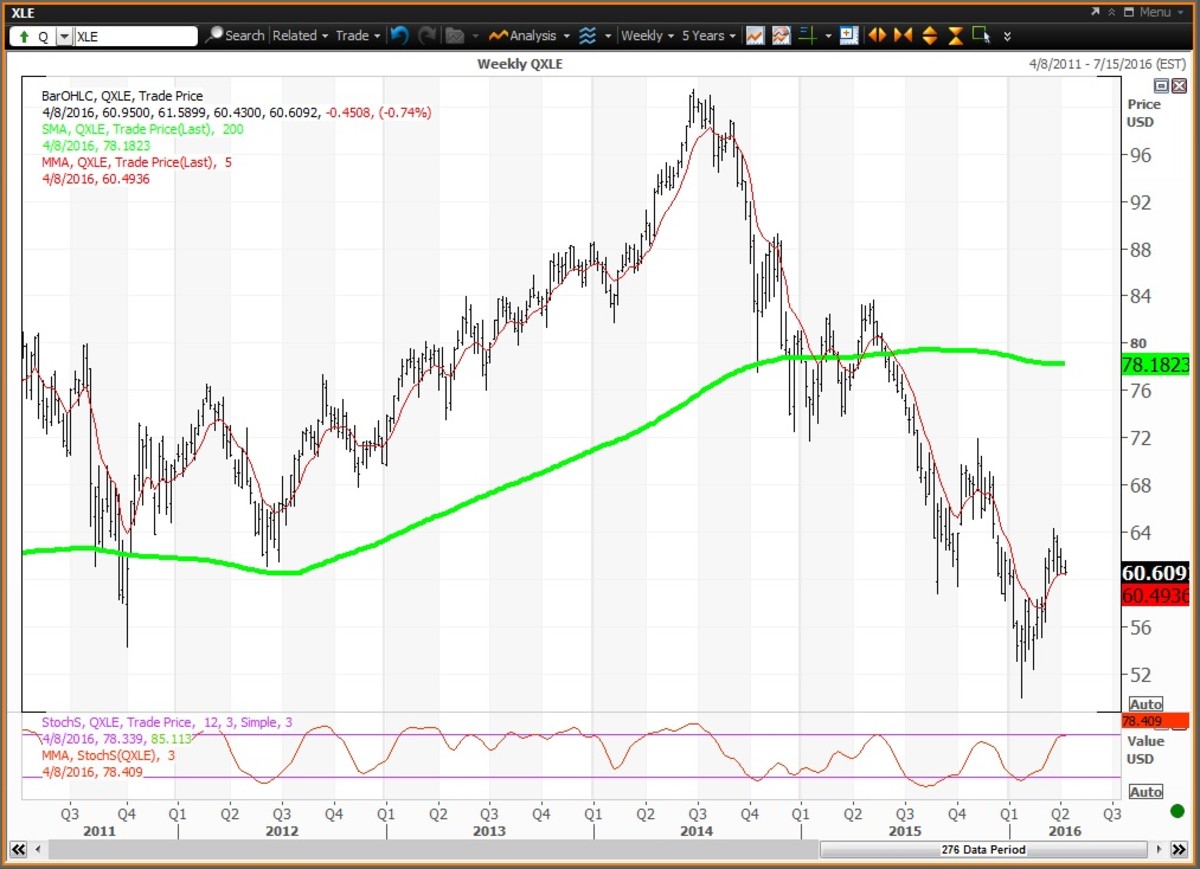Click the Weekly QXLE chart title
1200x869 pixels.
coord(518,64)
